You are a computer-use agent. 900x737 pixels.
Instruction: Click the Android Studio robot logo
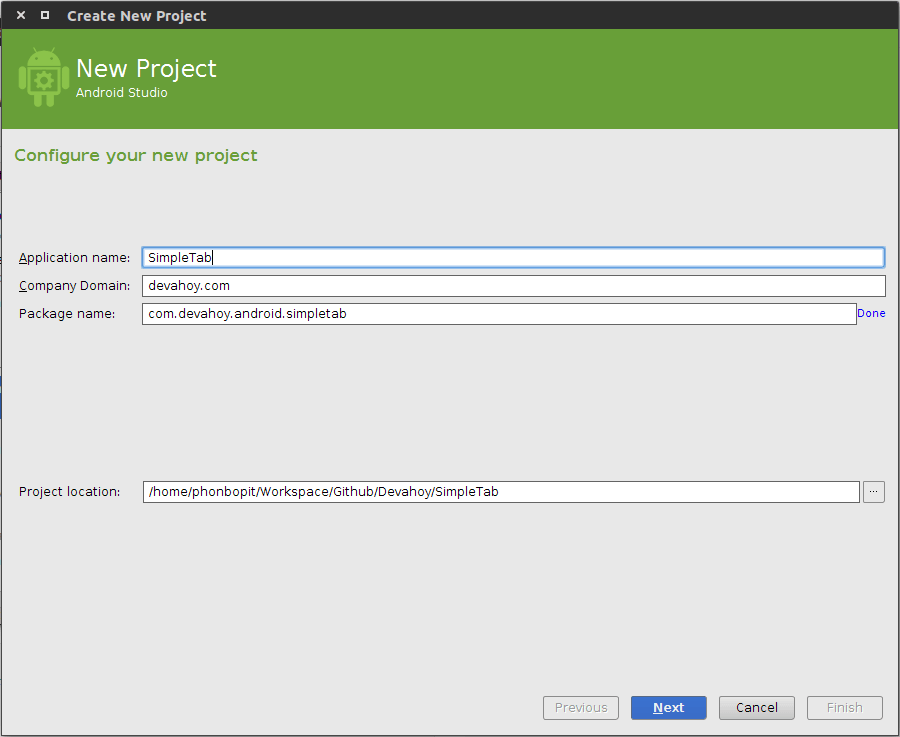(44, 77)
